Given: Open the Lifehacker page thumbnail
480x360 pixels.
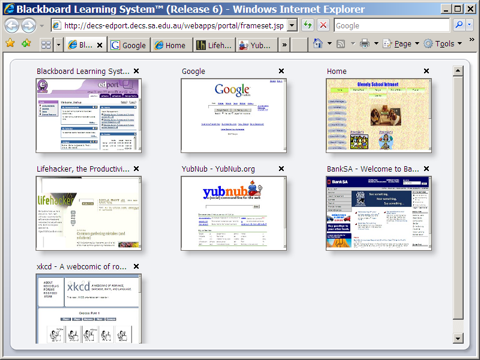Looking at the screenshot, I should (x=89, y=213).
